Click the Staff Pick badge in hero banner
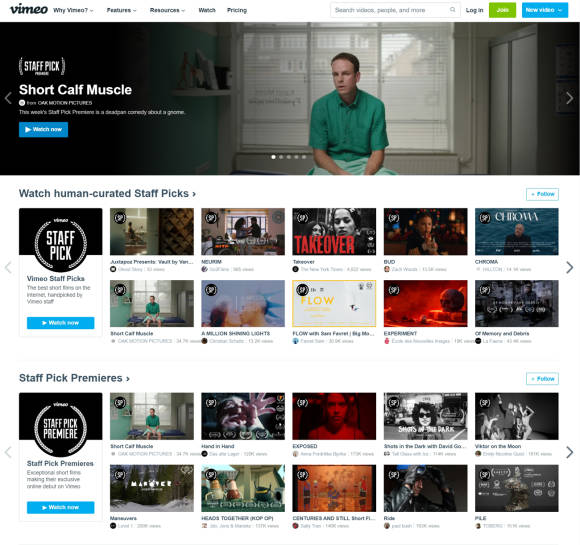Screen dimensions: 580x545 point(42,66)
